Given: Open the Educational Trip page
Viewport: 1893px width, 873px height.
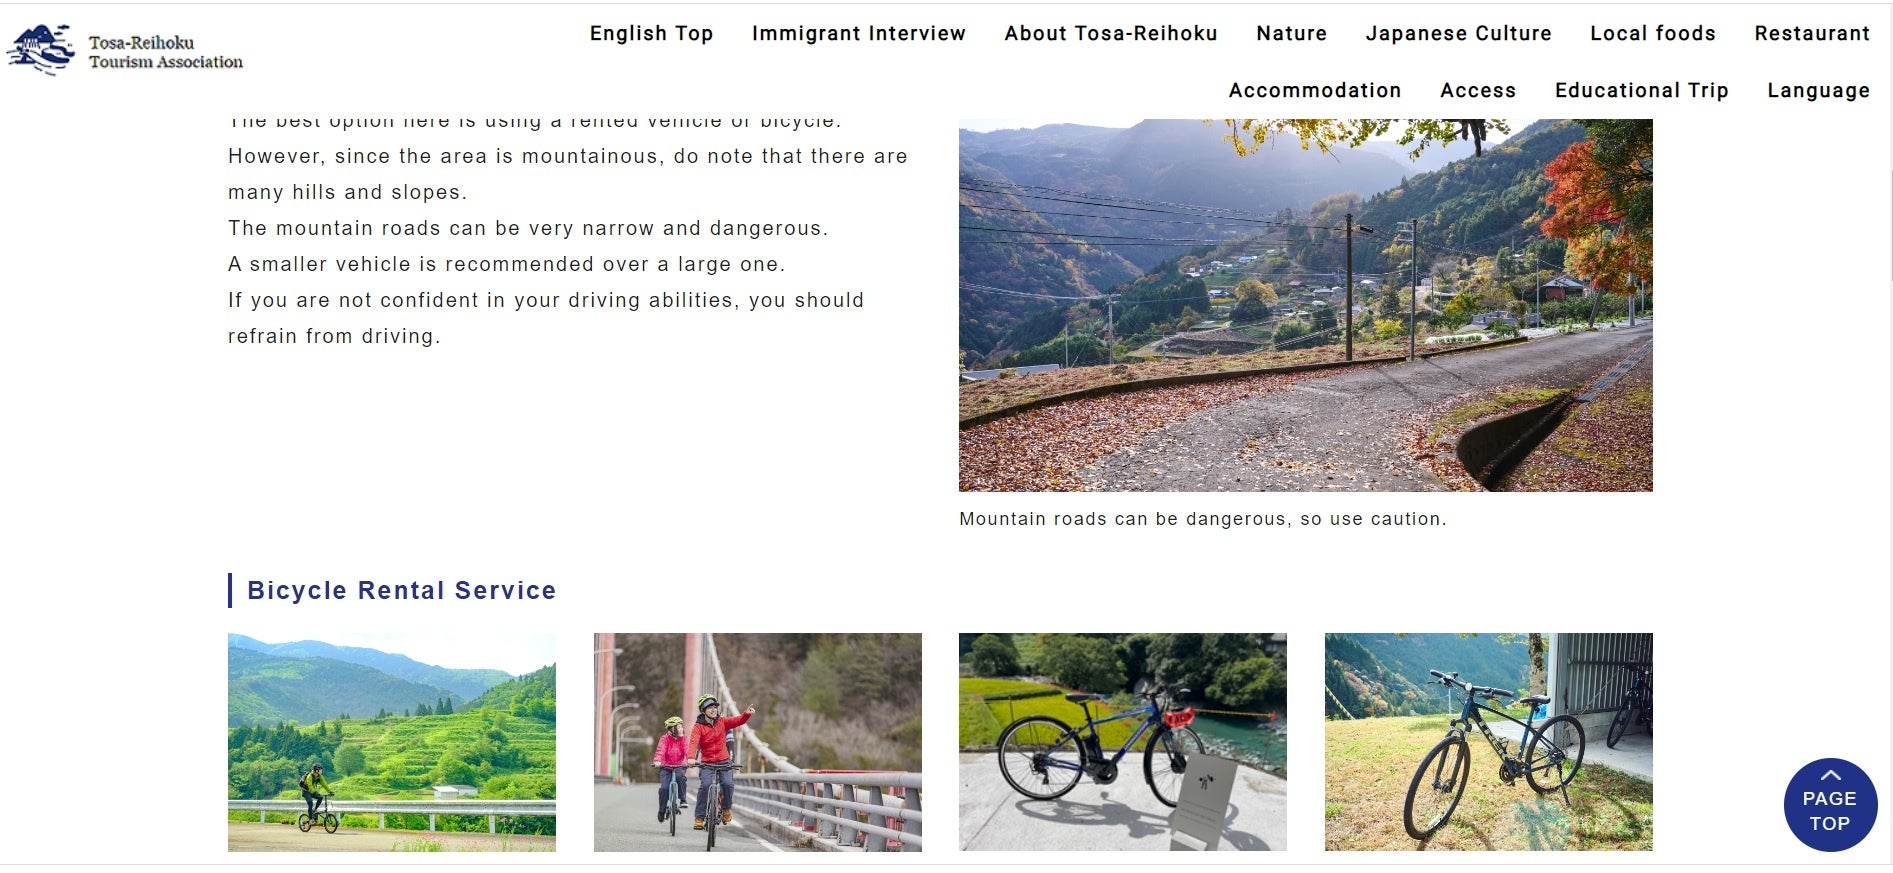Looking at the screenshot, I should click(1642, 90).
